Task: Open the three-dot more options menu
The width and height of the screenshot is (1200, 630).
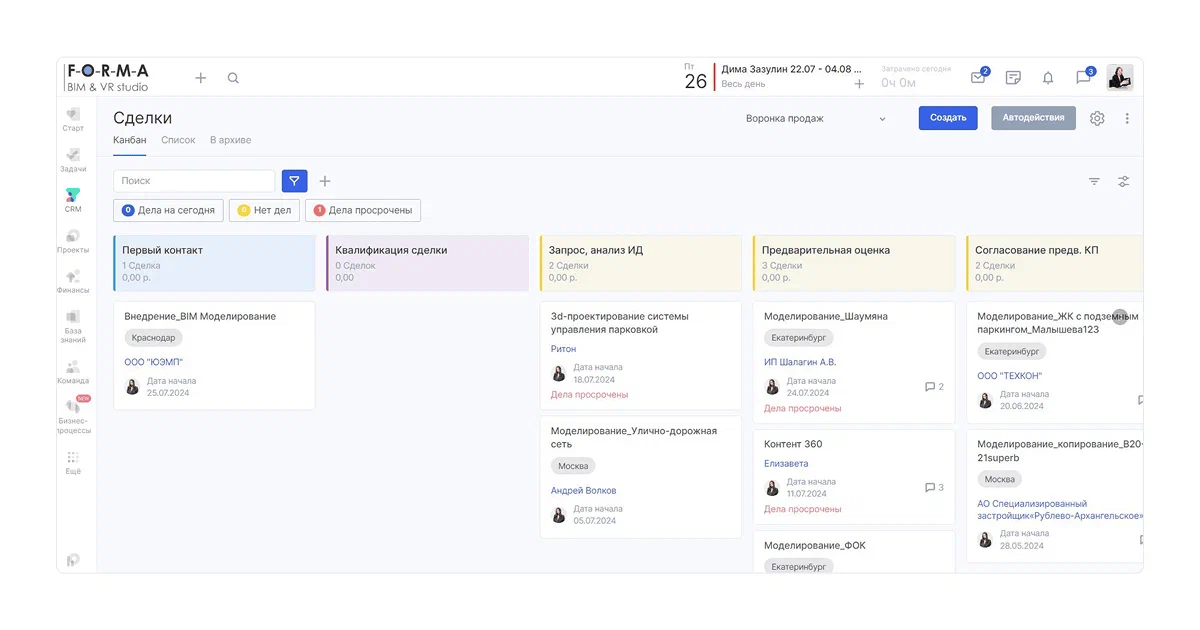Action: (x=1127, y=118)
